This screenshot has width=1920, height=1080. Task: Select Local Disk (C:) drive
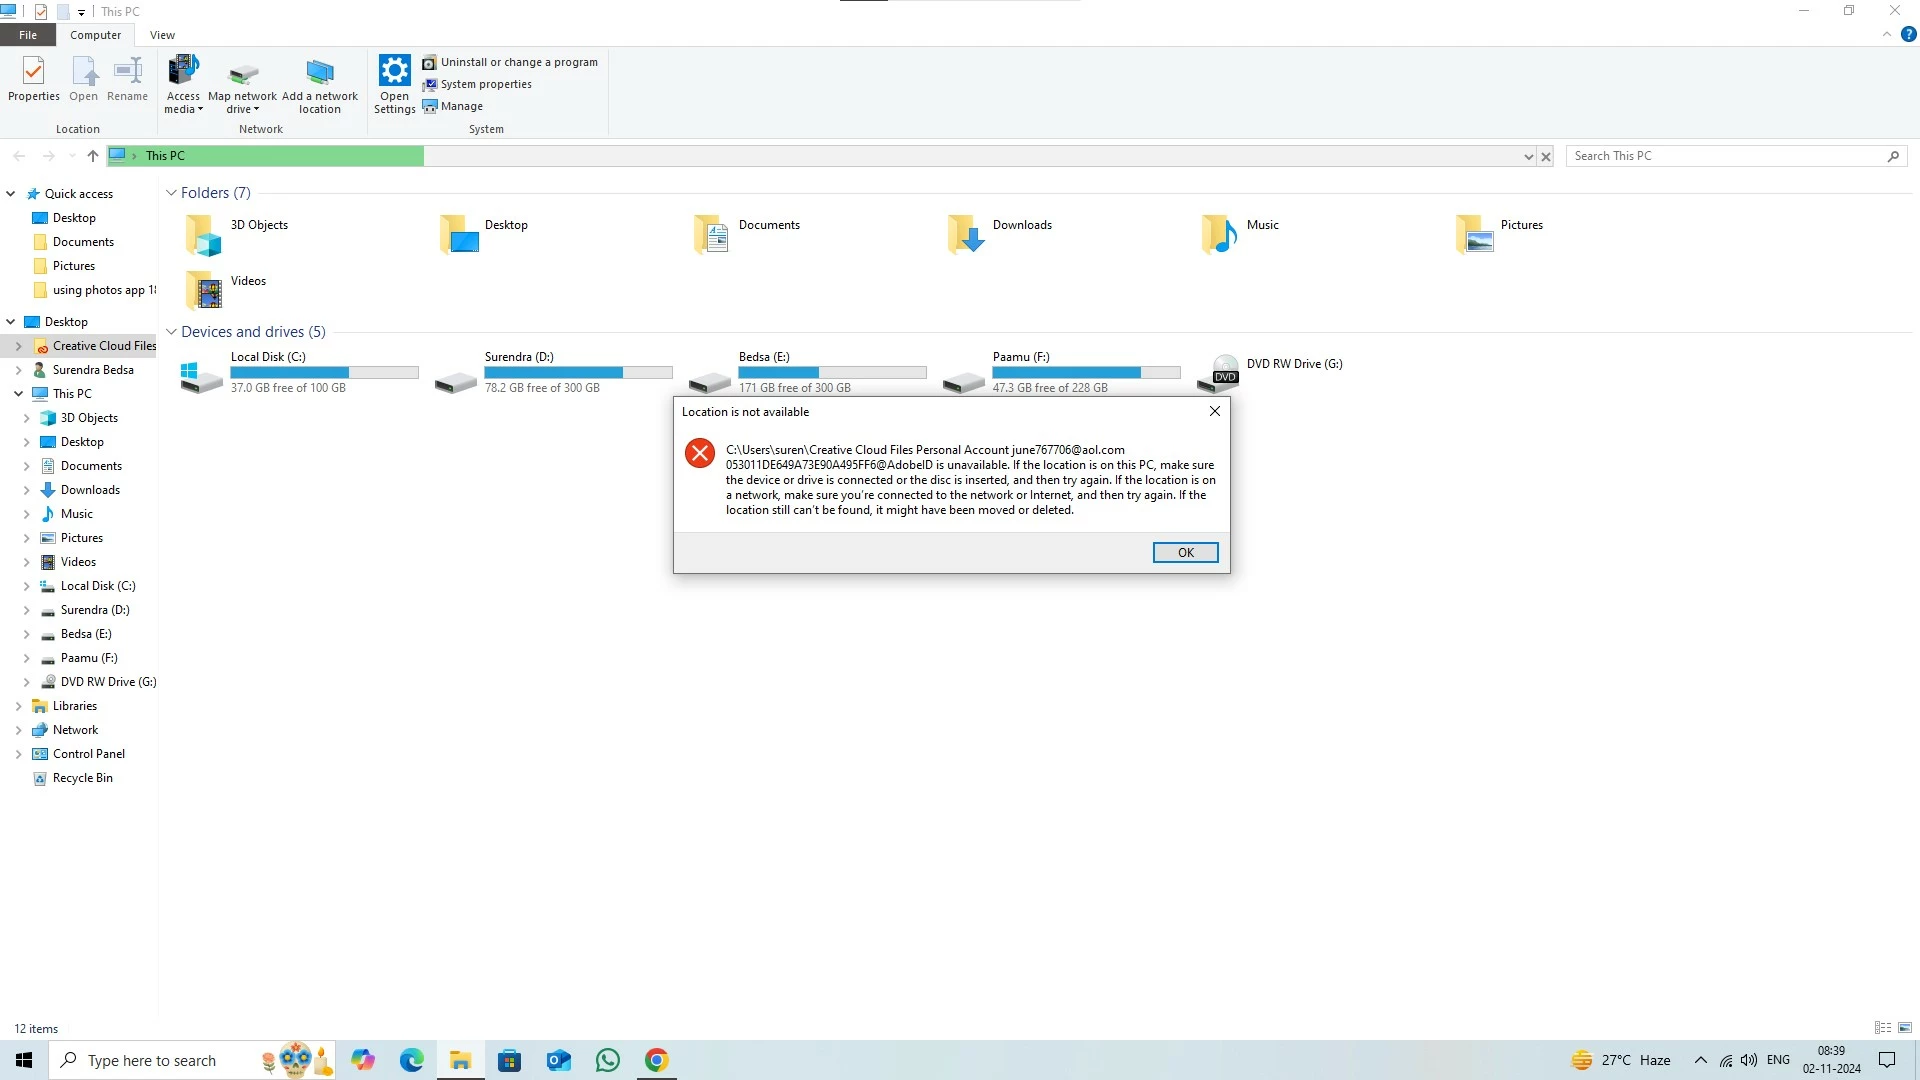[202, 374]
